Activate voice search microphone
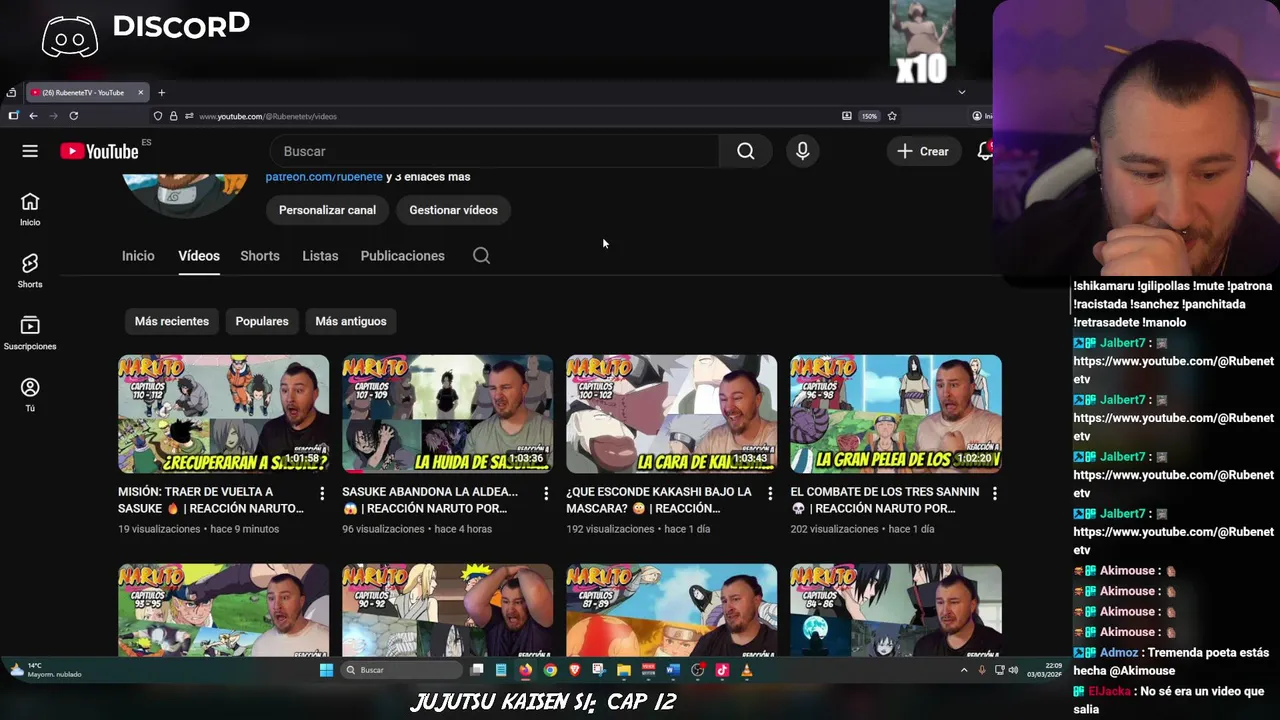1280x720 pixels. click(x=802, y=151)
